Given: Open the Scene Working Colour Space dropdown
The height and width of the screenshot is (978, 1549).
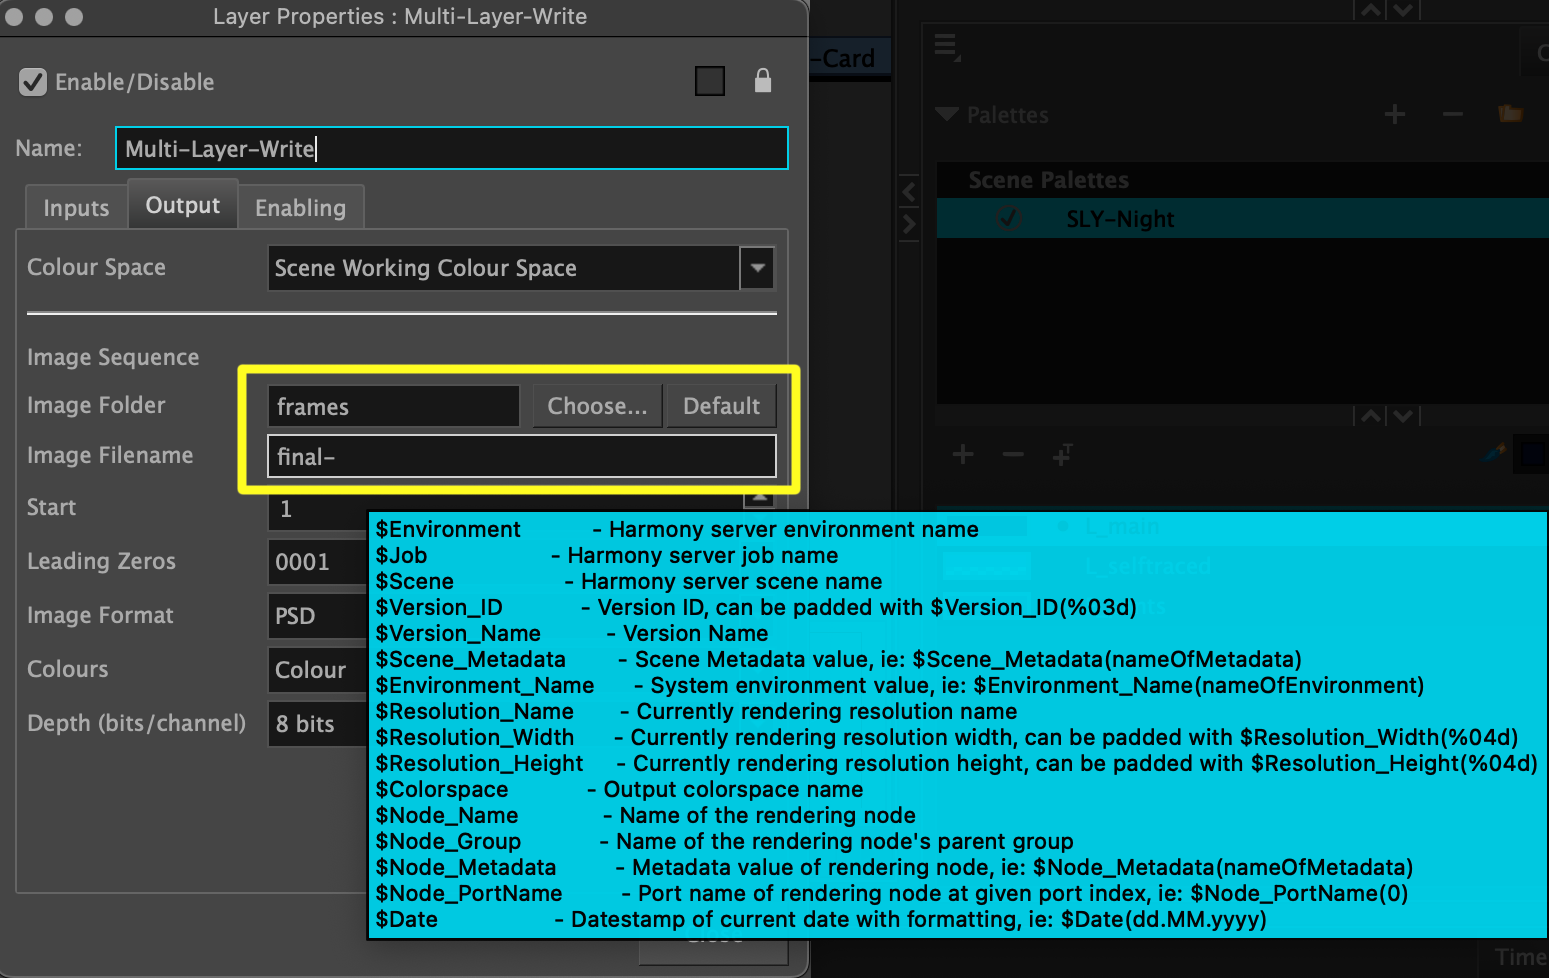Looking at the screenshot, I should (757, 268).
